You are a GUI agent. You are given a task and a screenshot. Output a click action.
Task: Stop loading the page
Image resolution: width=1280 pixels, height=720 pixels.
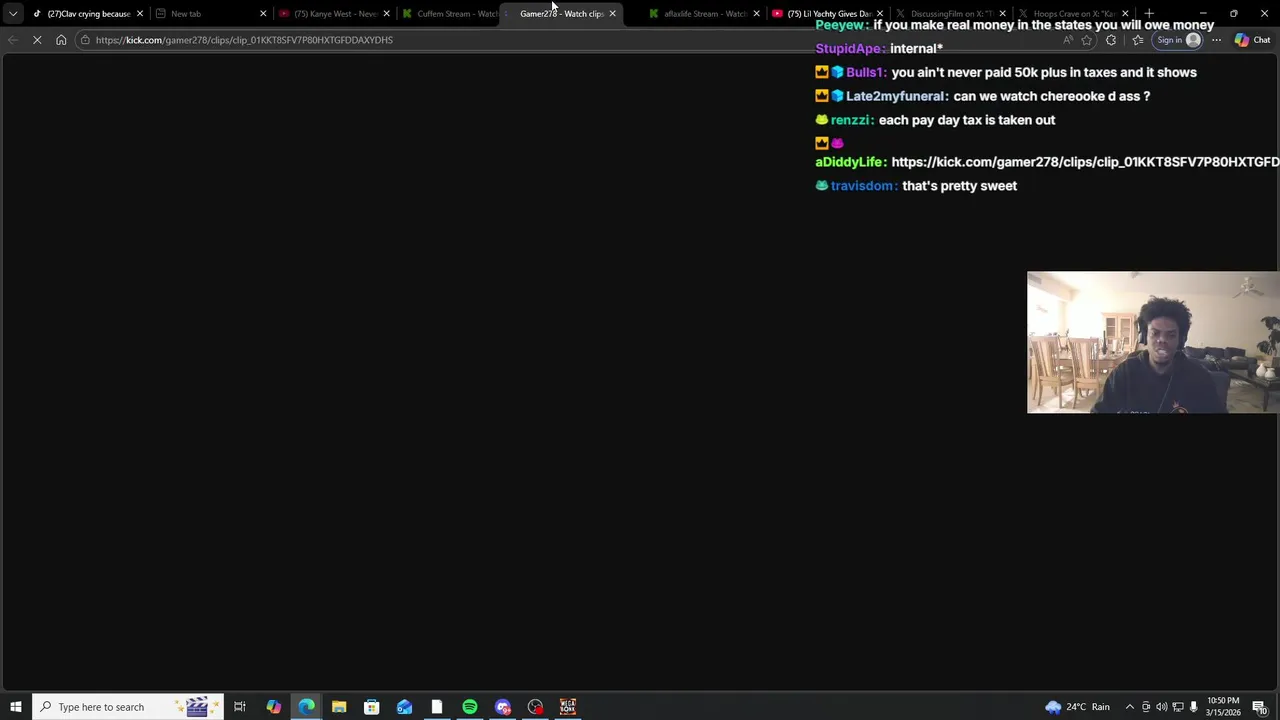(37, 40)
